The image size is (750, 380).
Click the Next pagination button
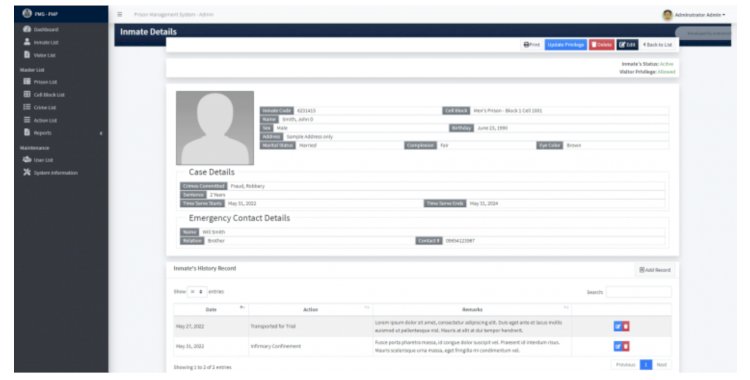pos(662,365)
